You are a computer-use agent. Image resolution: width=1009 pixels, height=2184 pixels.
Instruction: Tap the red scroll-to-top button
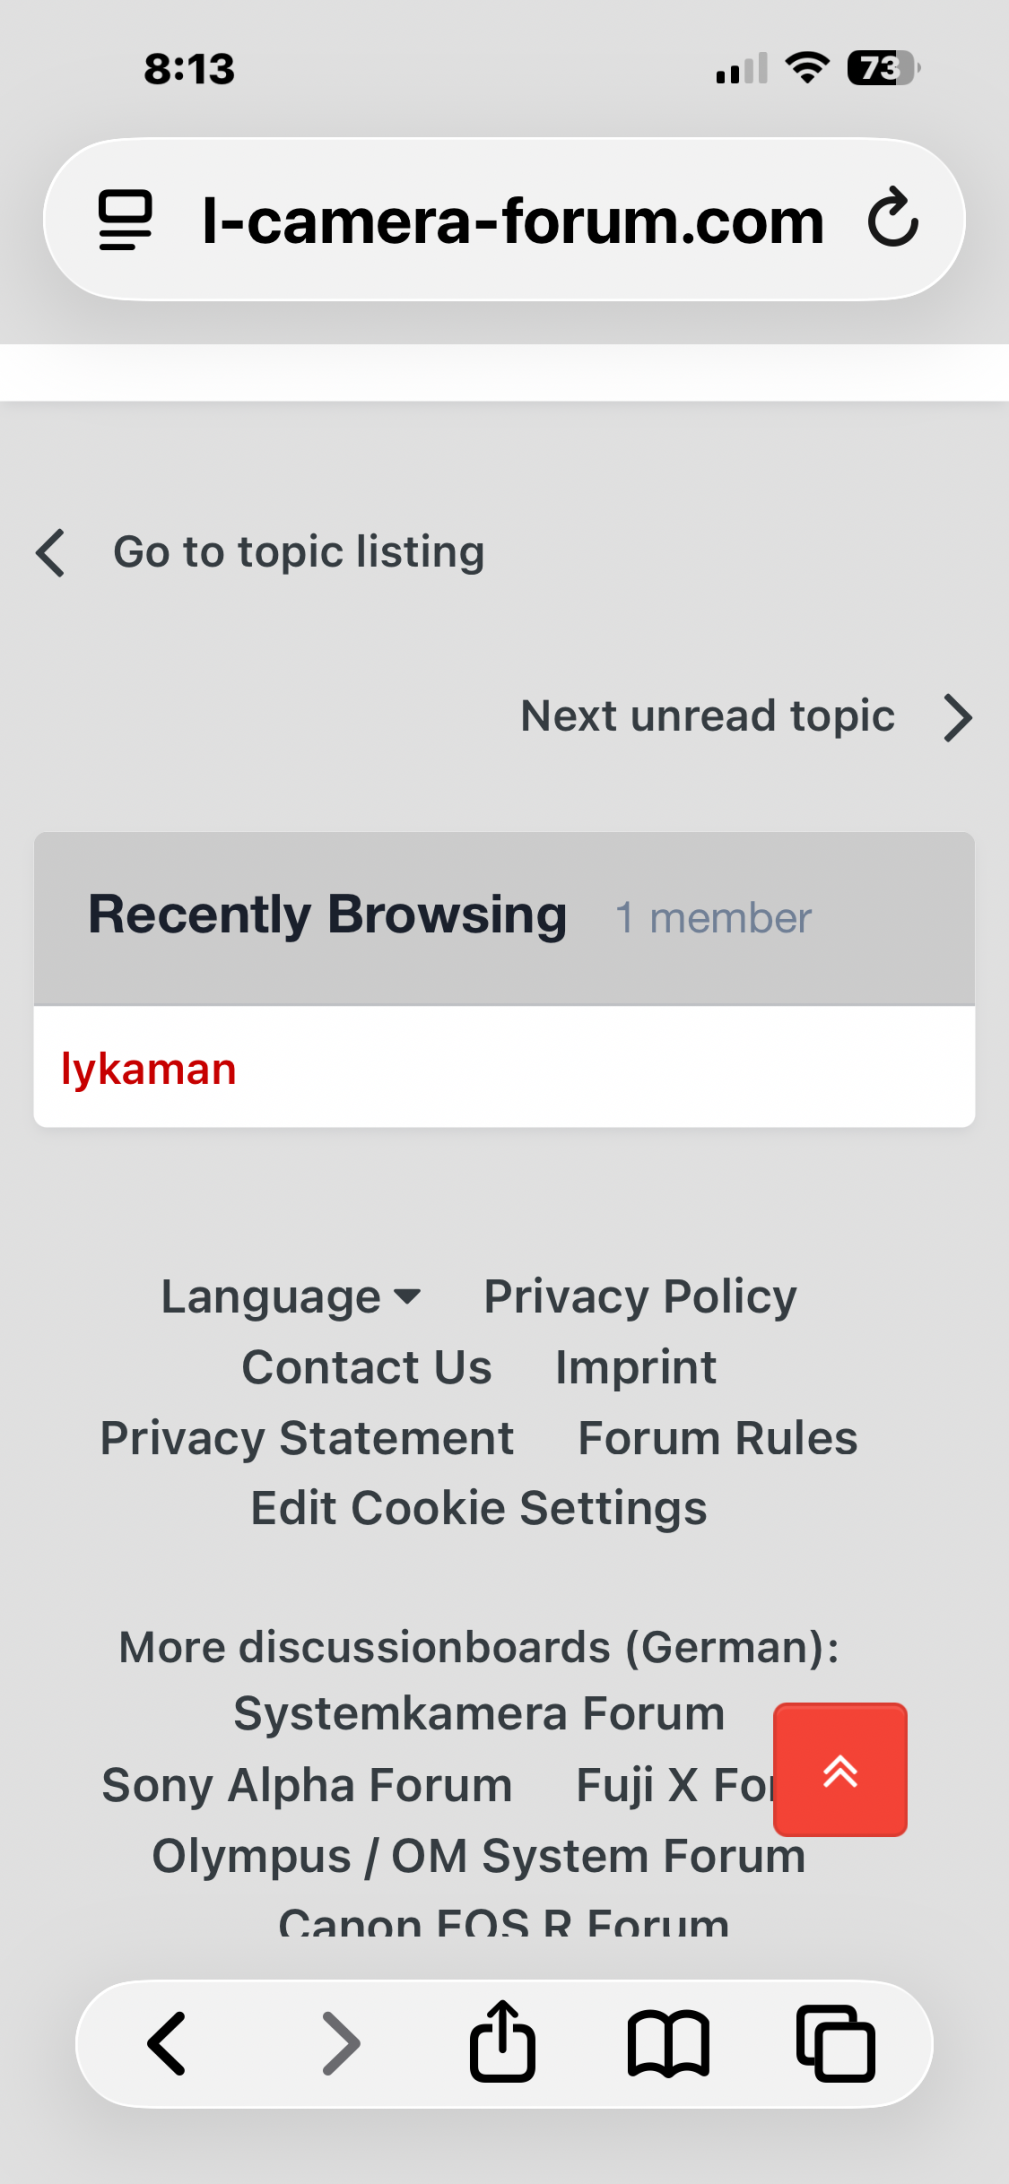pos(840,1769)
